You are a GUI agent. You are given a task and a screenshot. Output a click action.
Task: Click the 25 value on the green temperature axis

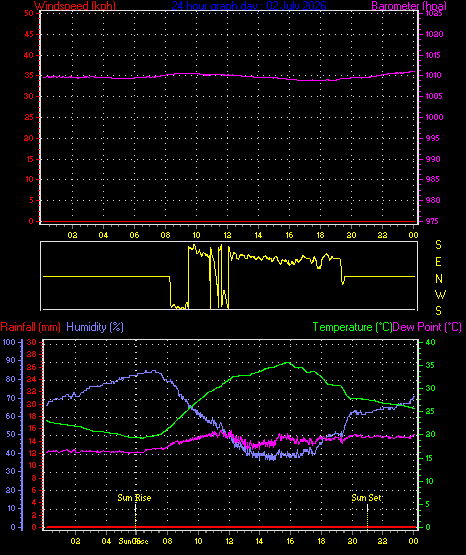click(430, 412)
